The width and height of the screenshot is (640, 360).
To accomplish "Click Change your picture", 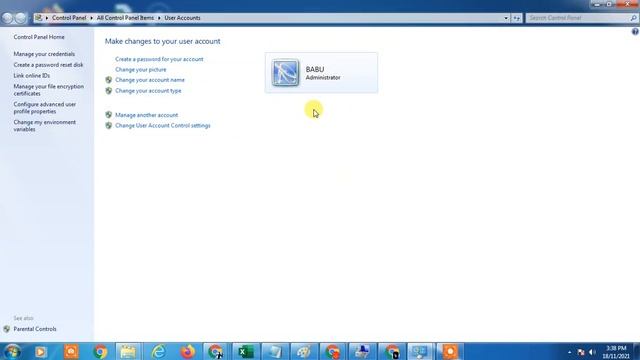I will [x=140, y=69].
